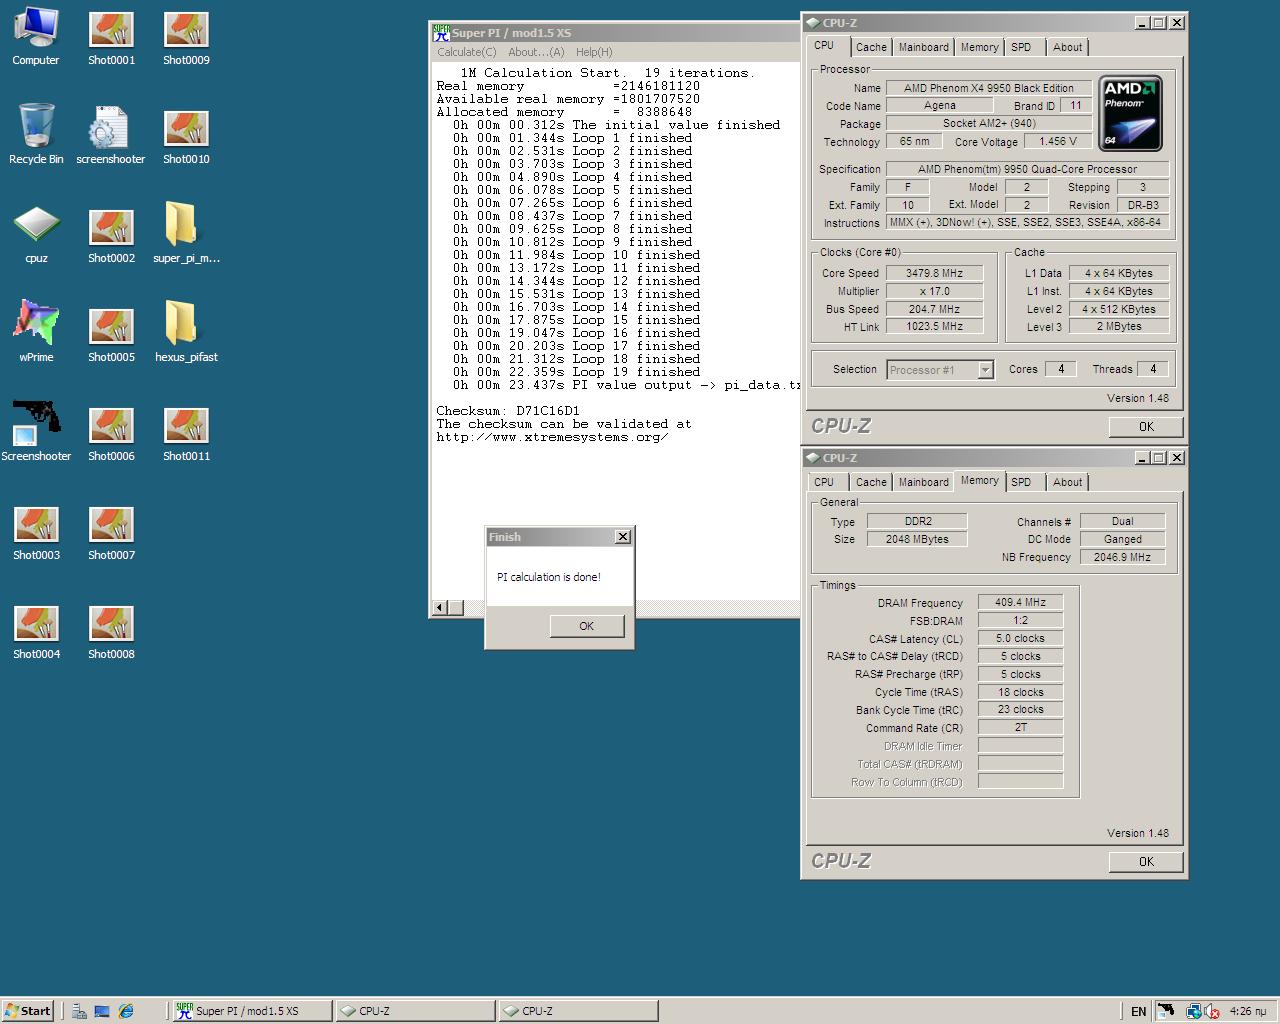Open the Computer desktop icon
This screenshot has height=1024, width=1280.
pyautogui.click(x=36, y=38)
